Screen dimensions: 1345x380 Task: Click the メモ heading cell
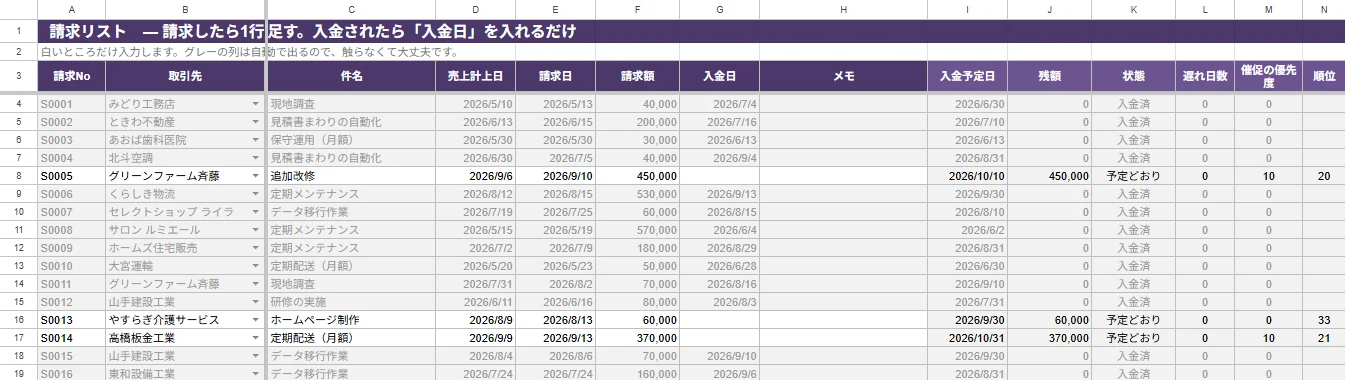click(x=843, y=76)
